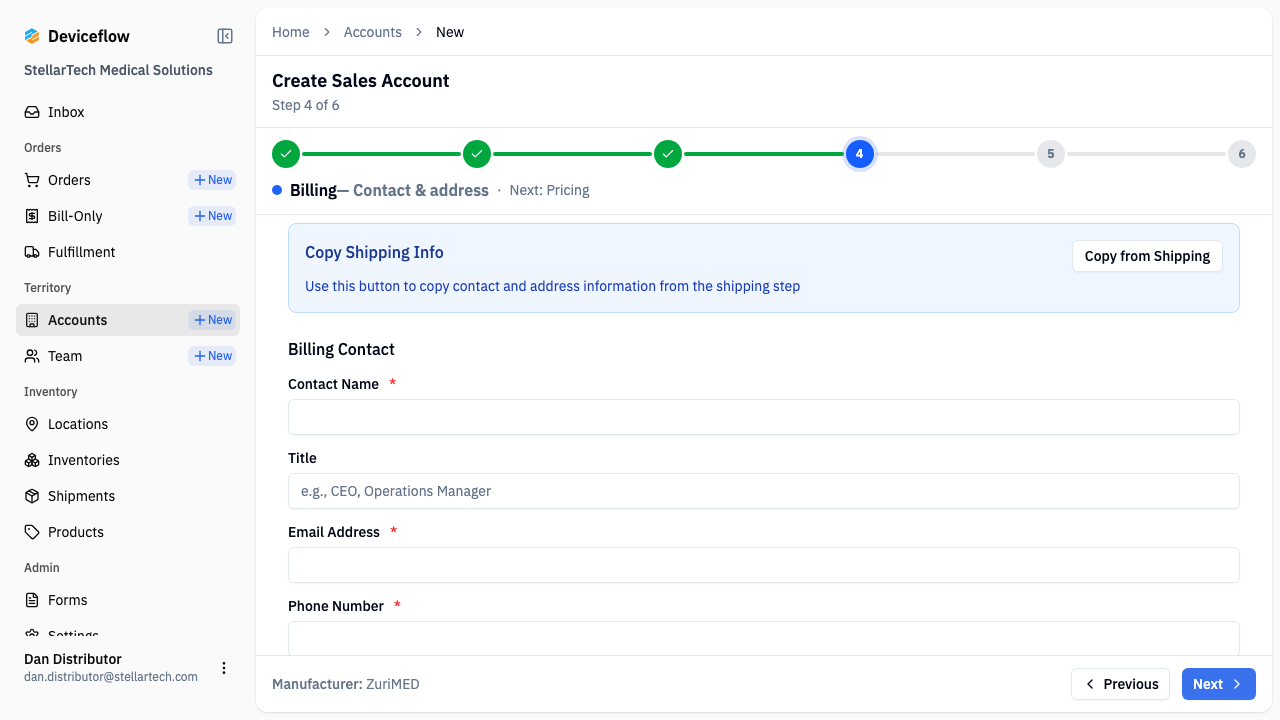
Task: Click the Inbox tray icon
Action: tap(32, 112)
